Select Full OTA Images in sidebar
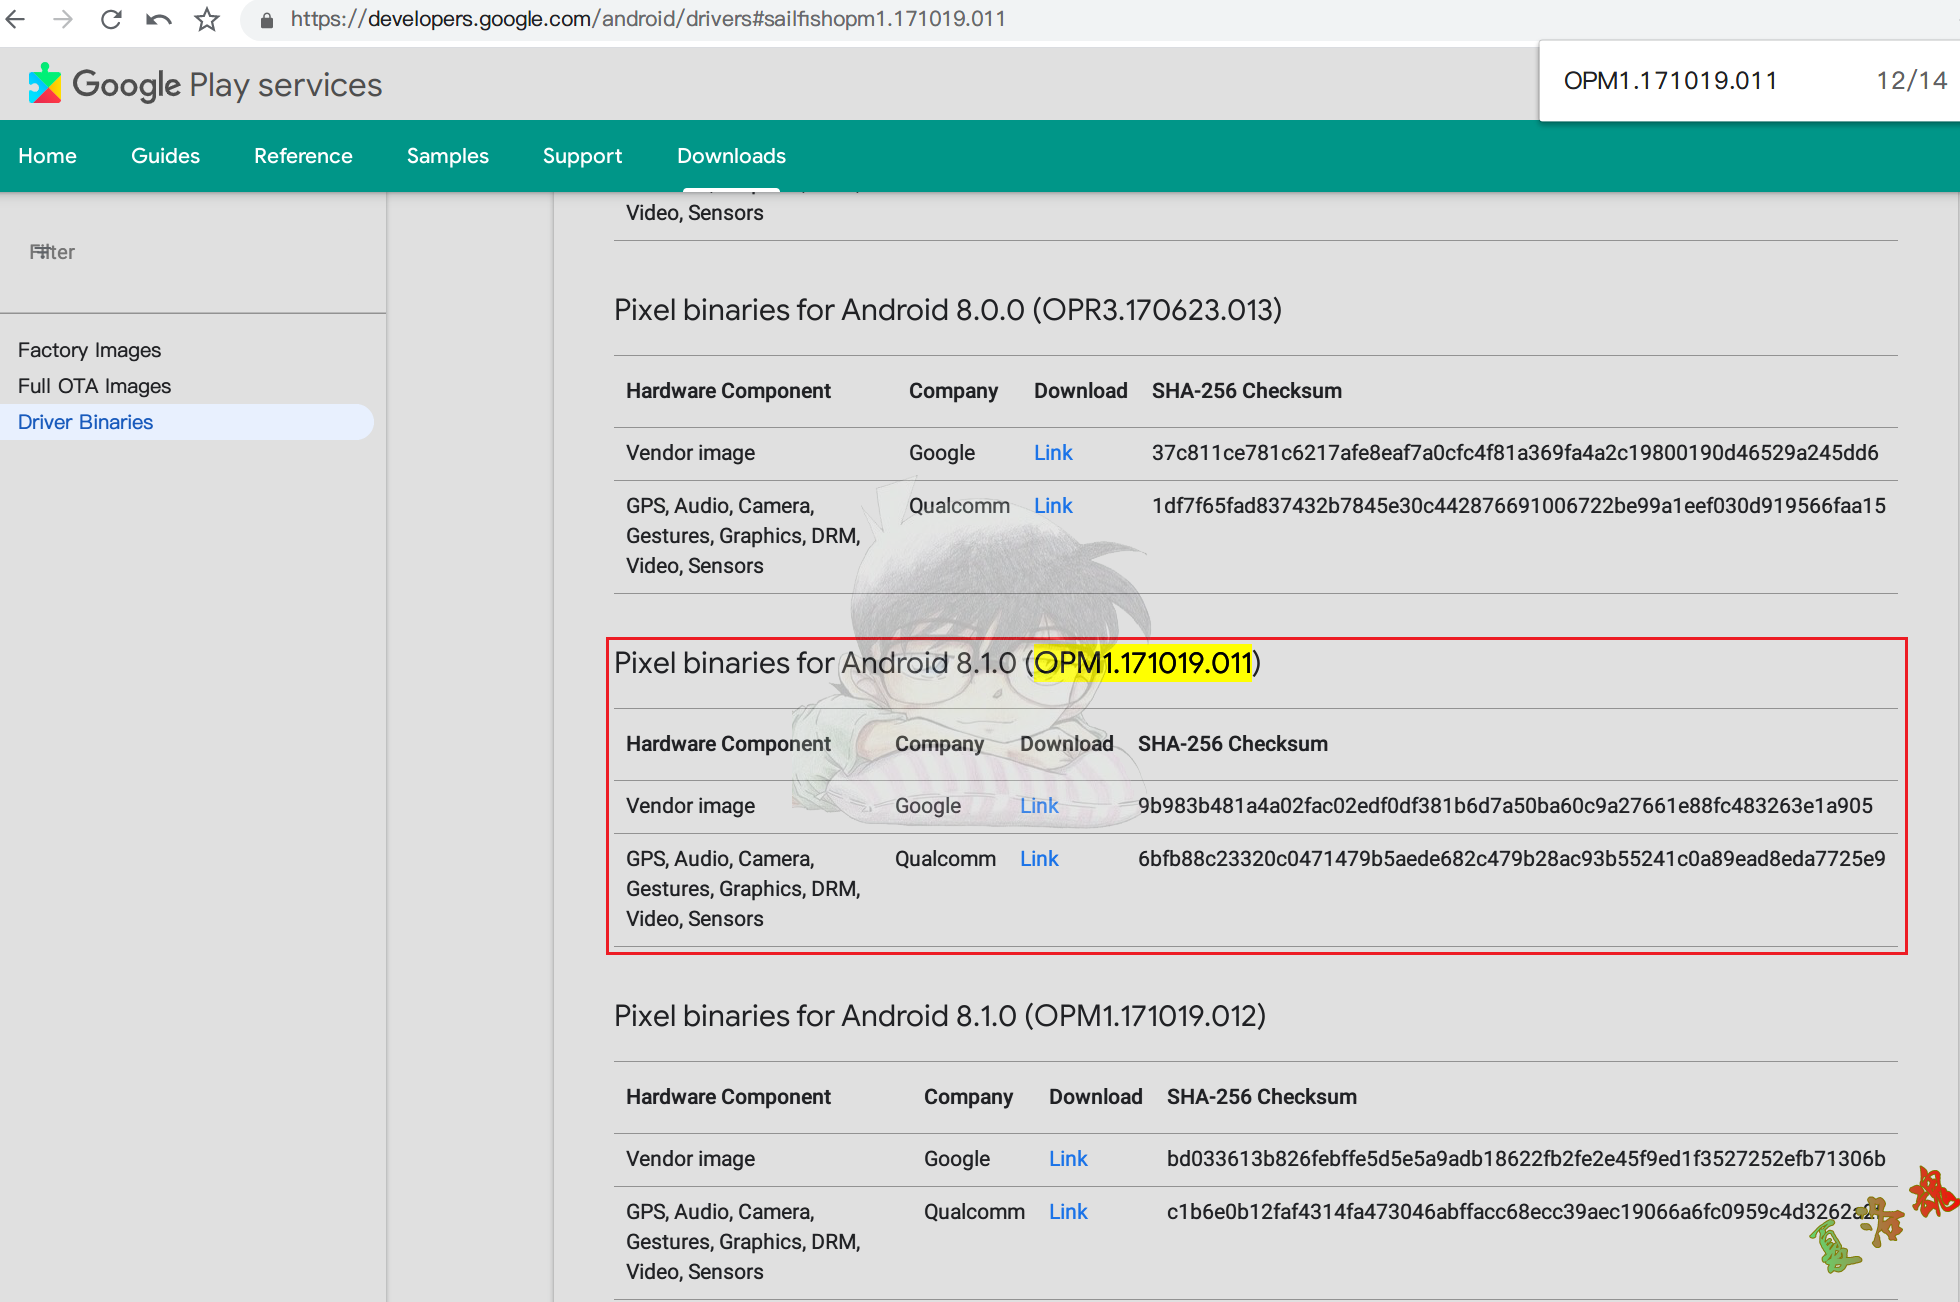 click(94, 386)
